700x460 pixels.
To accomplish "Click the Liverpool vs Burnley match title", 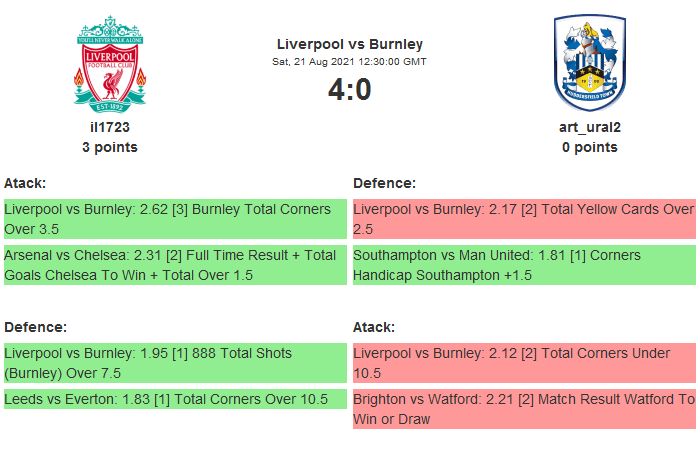I will (x=349, y=44).
